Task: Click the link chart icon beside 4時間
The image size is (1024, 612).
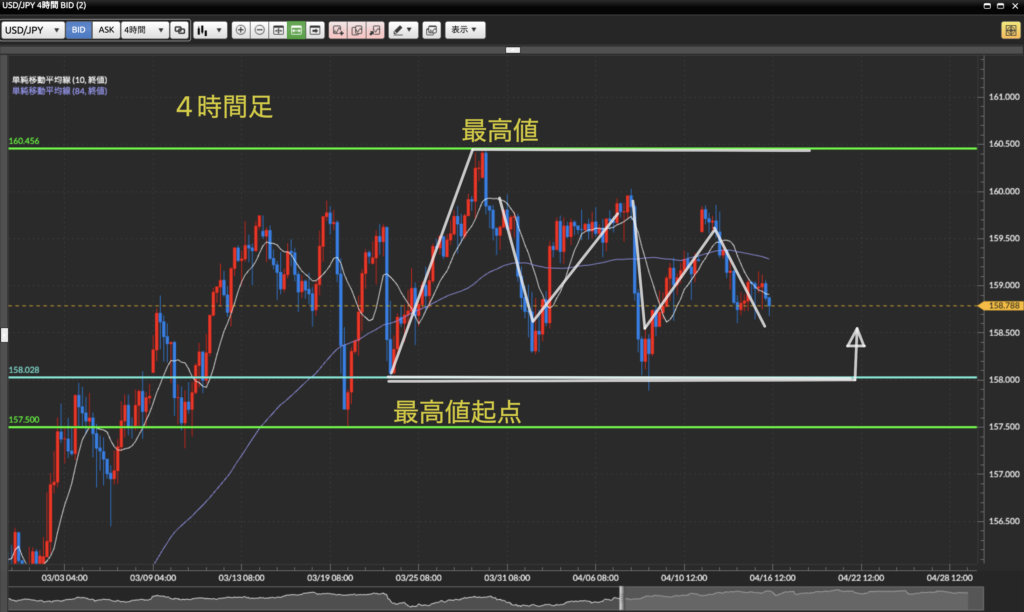Action: point(179,30)
